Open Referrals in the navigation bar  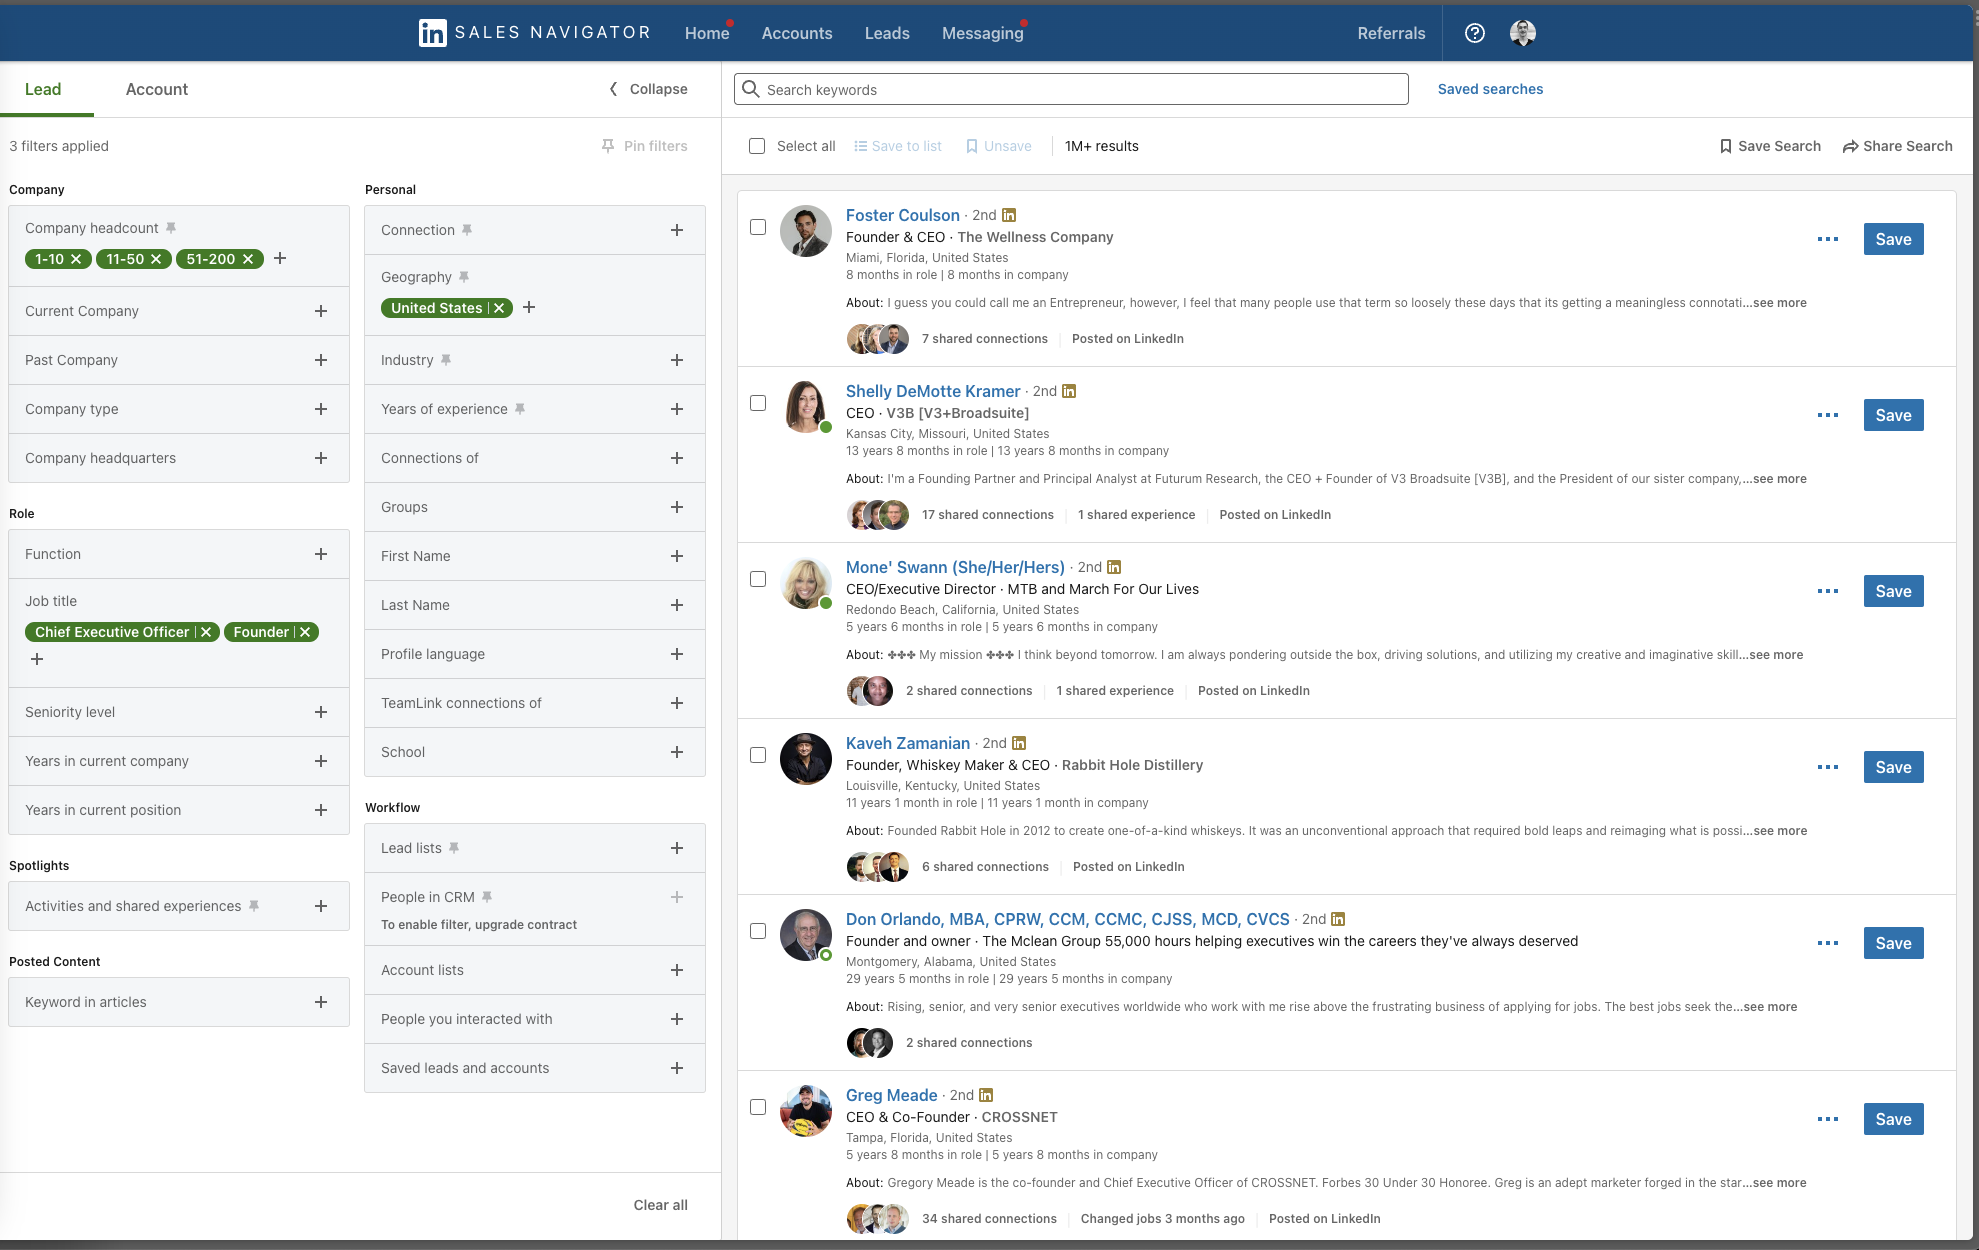point(1391,33)
